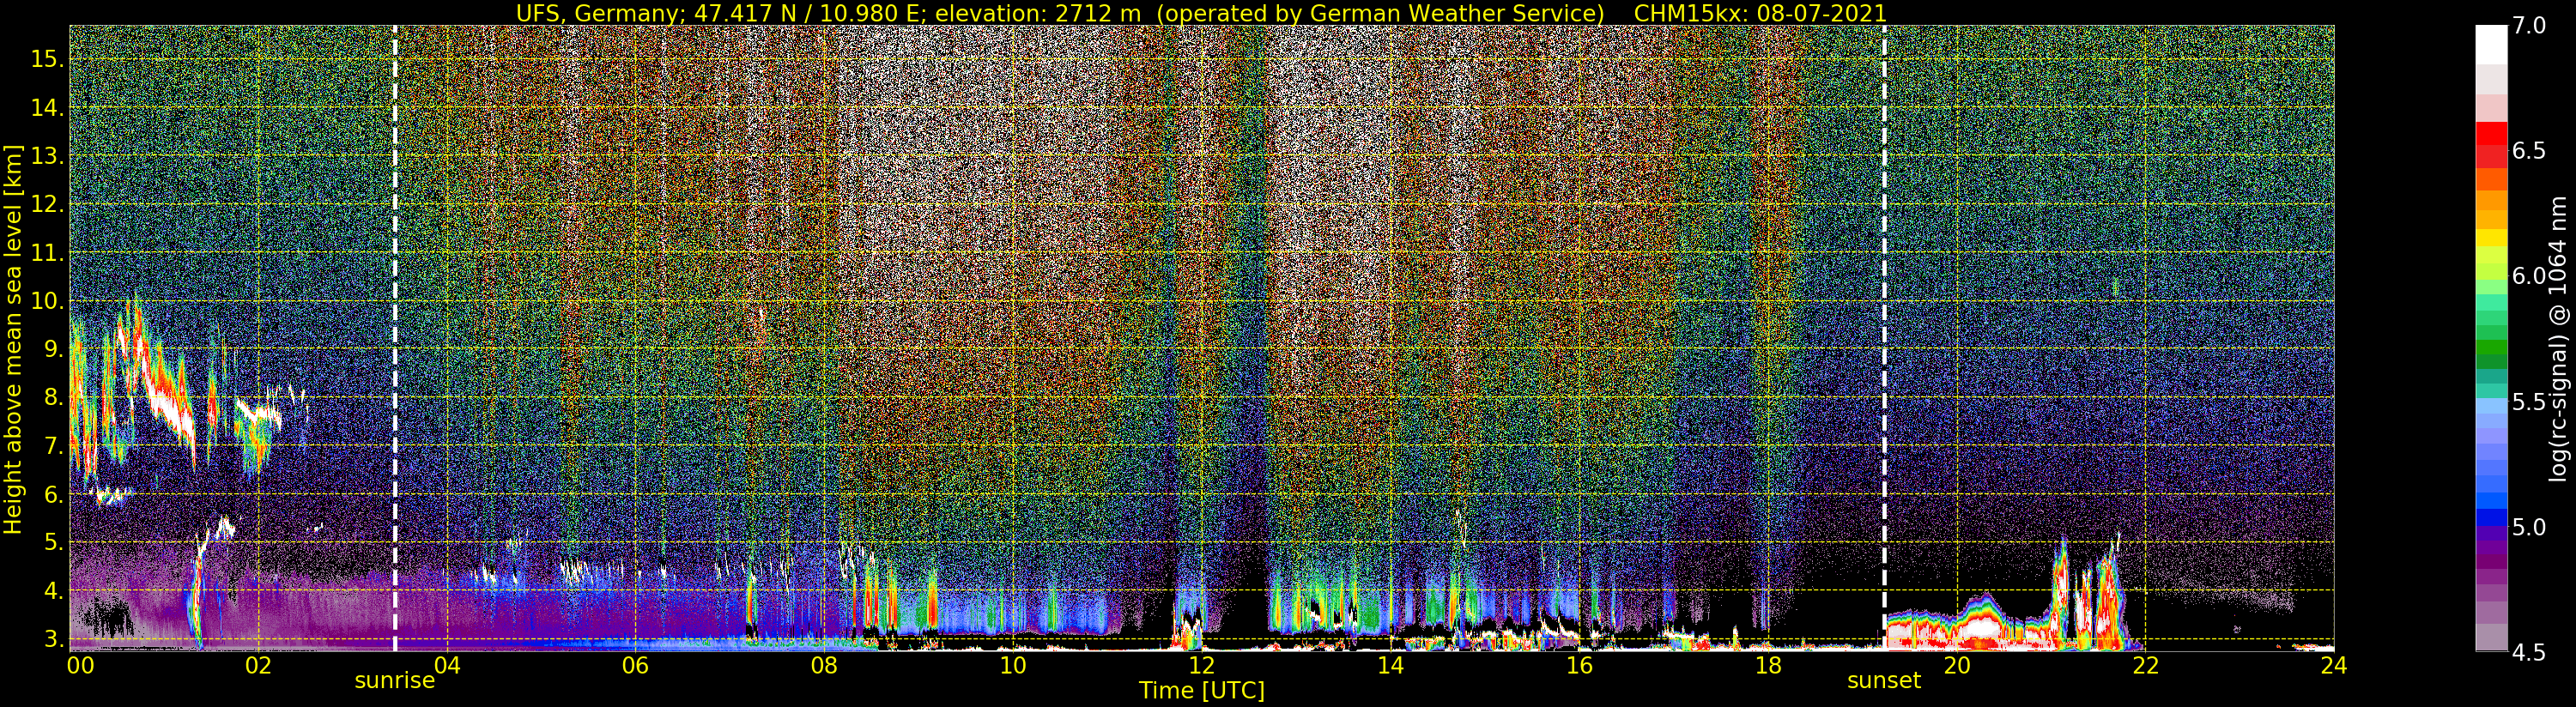Select the '10.' km tick on the height axis
Viewport: 2576px width, 707px height.
(x=48, y=301)
